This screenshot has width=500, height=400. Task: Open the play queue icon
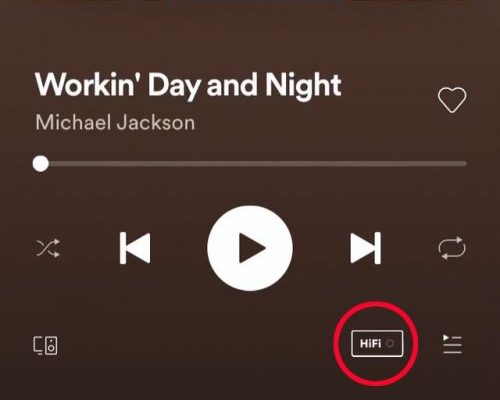pos(452,344)
